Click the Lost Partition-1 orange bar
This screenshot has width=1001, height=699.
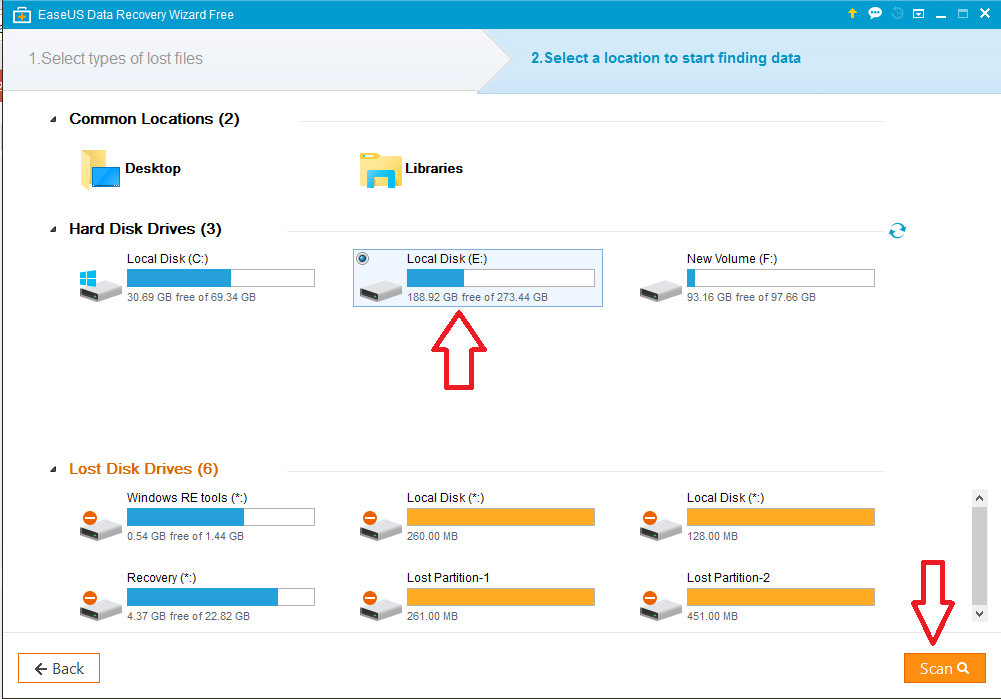click(500, 597)
